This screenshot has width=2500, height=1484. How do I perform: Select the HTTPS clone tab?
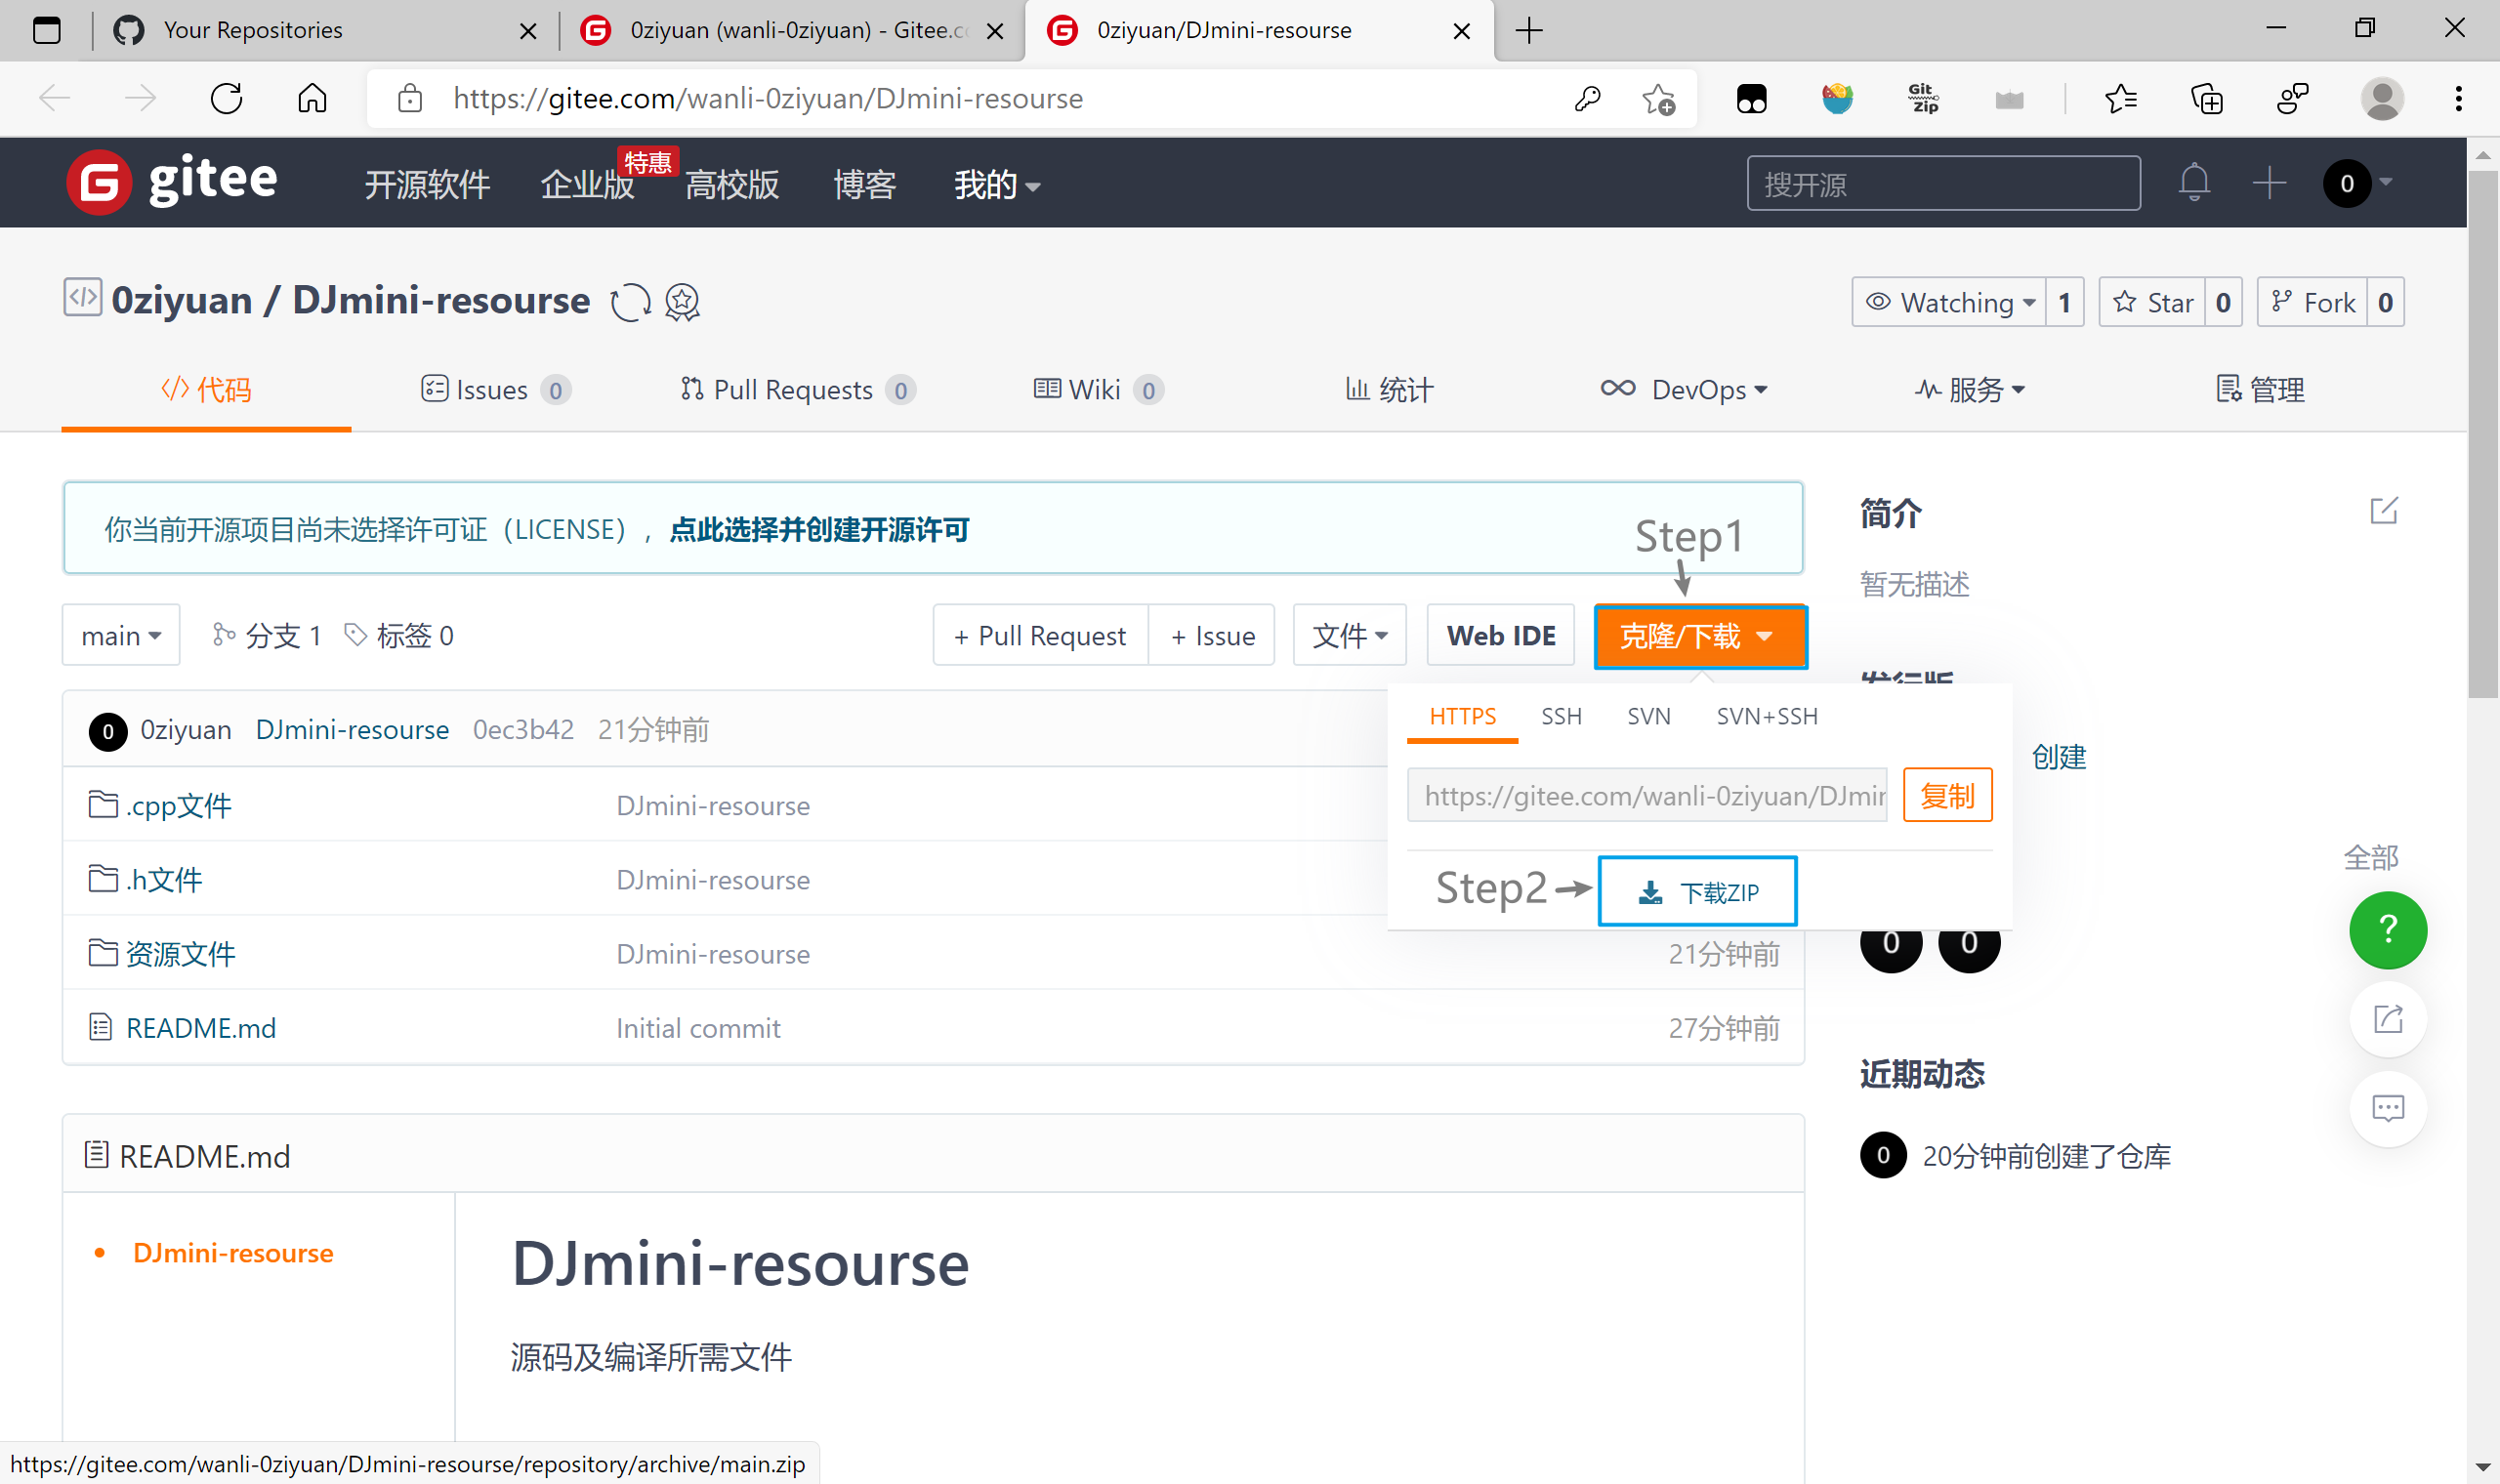(1462, 716)
